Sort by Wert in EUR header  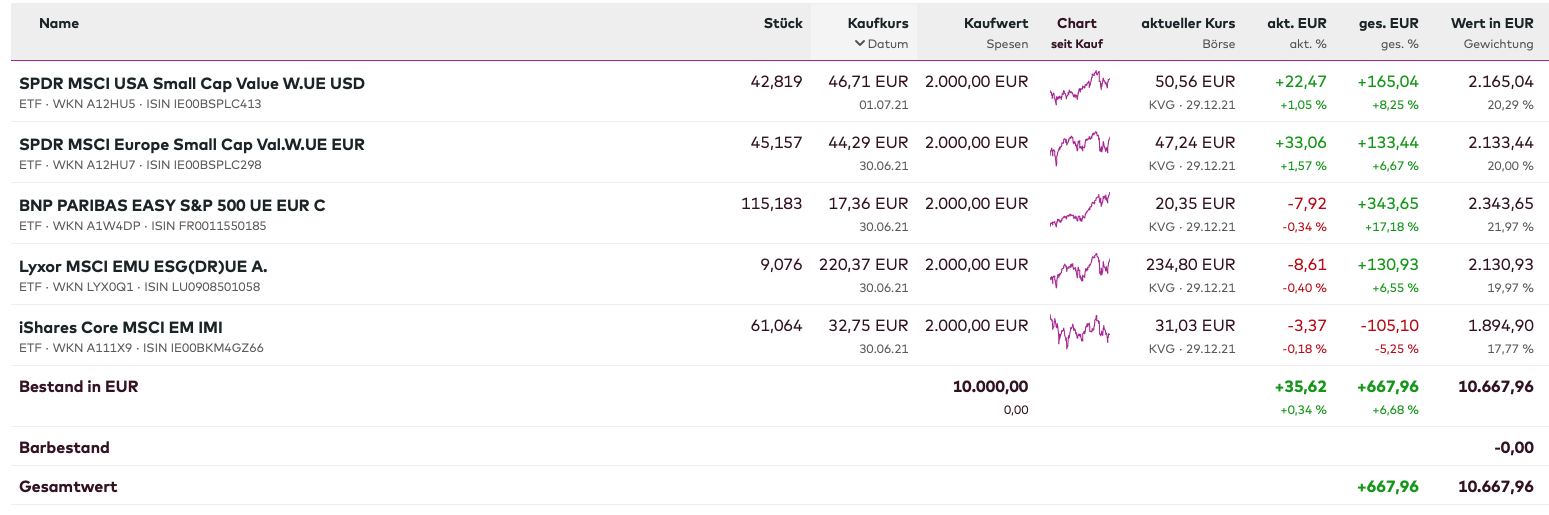tap(1491, 23)
